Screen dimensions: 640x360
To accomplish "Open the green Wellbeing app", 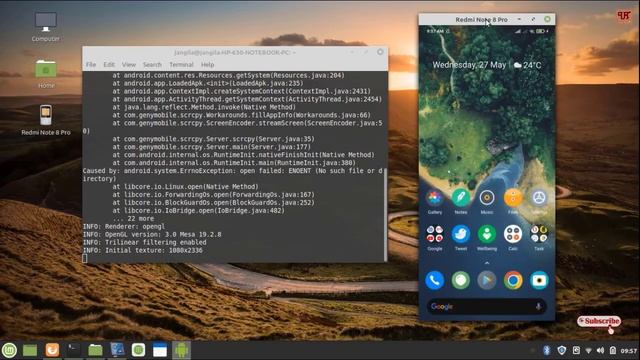I will [487, 234].
